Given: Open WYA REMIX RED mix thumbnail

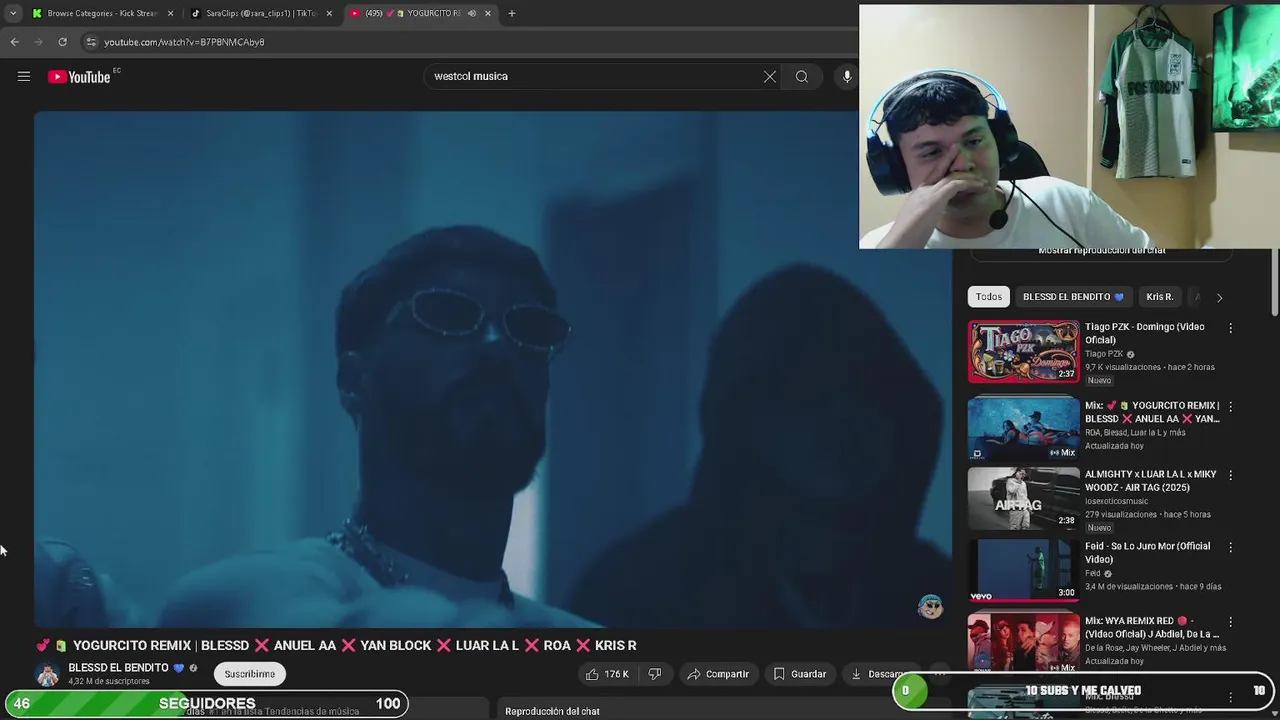Looking at the screenshot, I should [x=1024, y=642].
